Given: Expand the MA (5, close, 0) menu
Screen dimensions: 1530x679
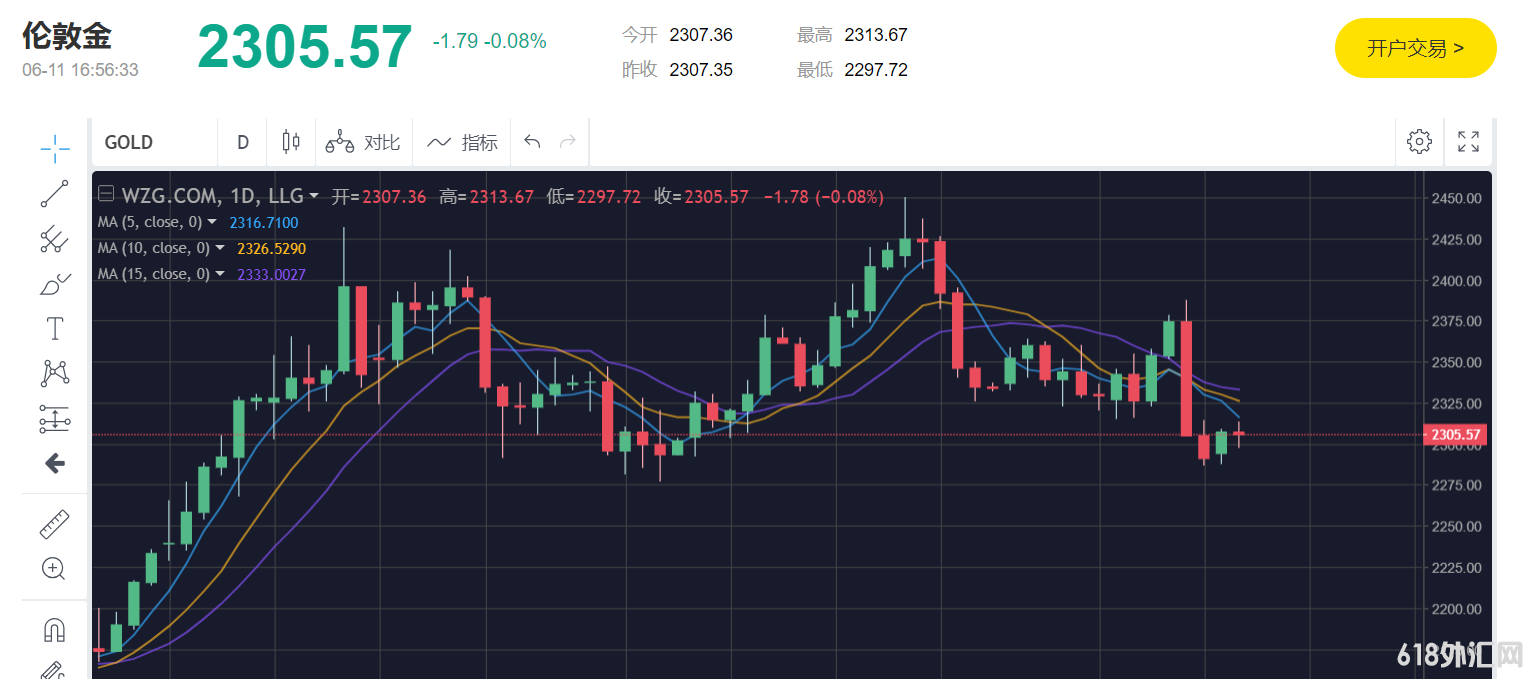Looking at the screenshot, I should (x=220, y=223).
